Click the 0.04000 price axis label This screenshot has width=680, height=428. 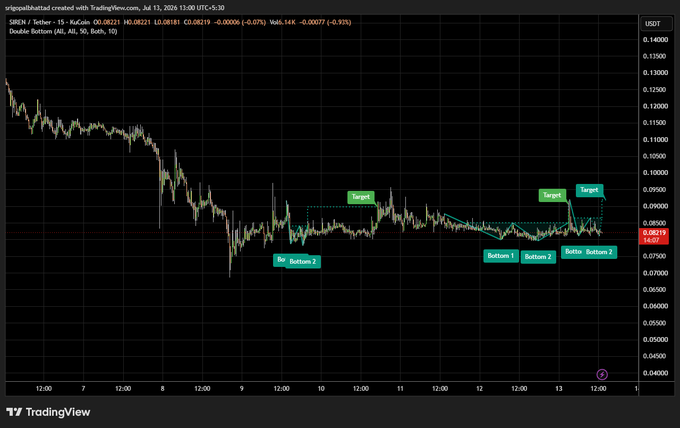pyautogui.click(x=655, y=373)
